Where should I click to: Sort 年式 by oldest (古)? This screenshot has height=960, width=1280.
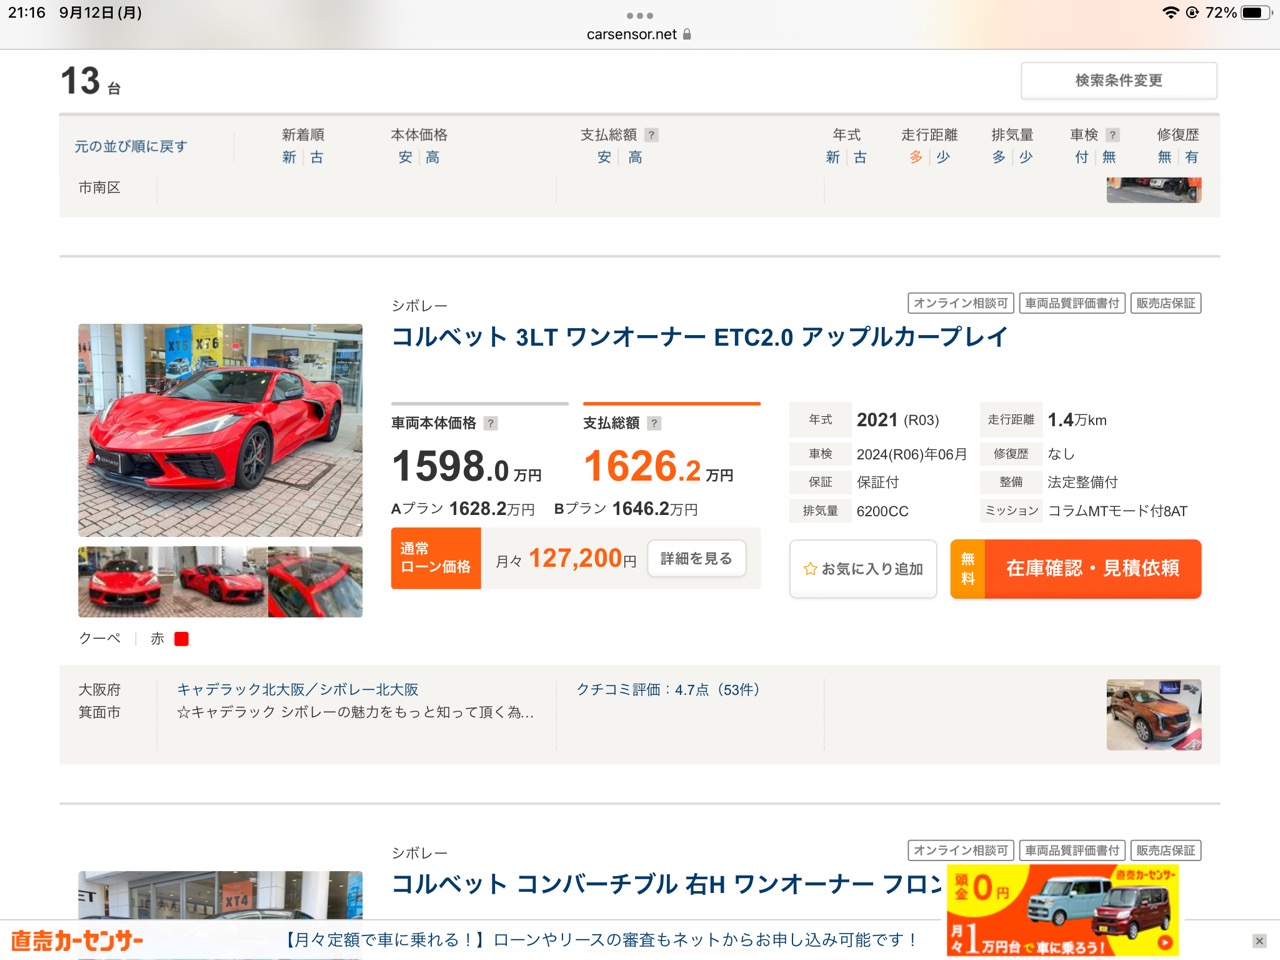pos(860,157)
